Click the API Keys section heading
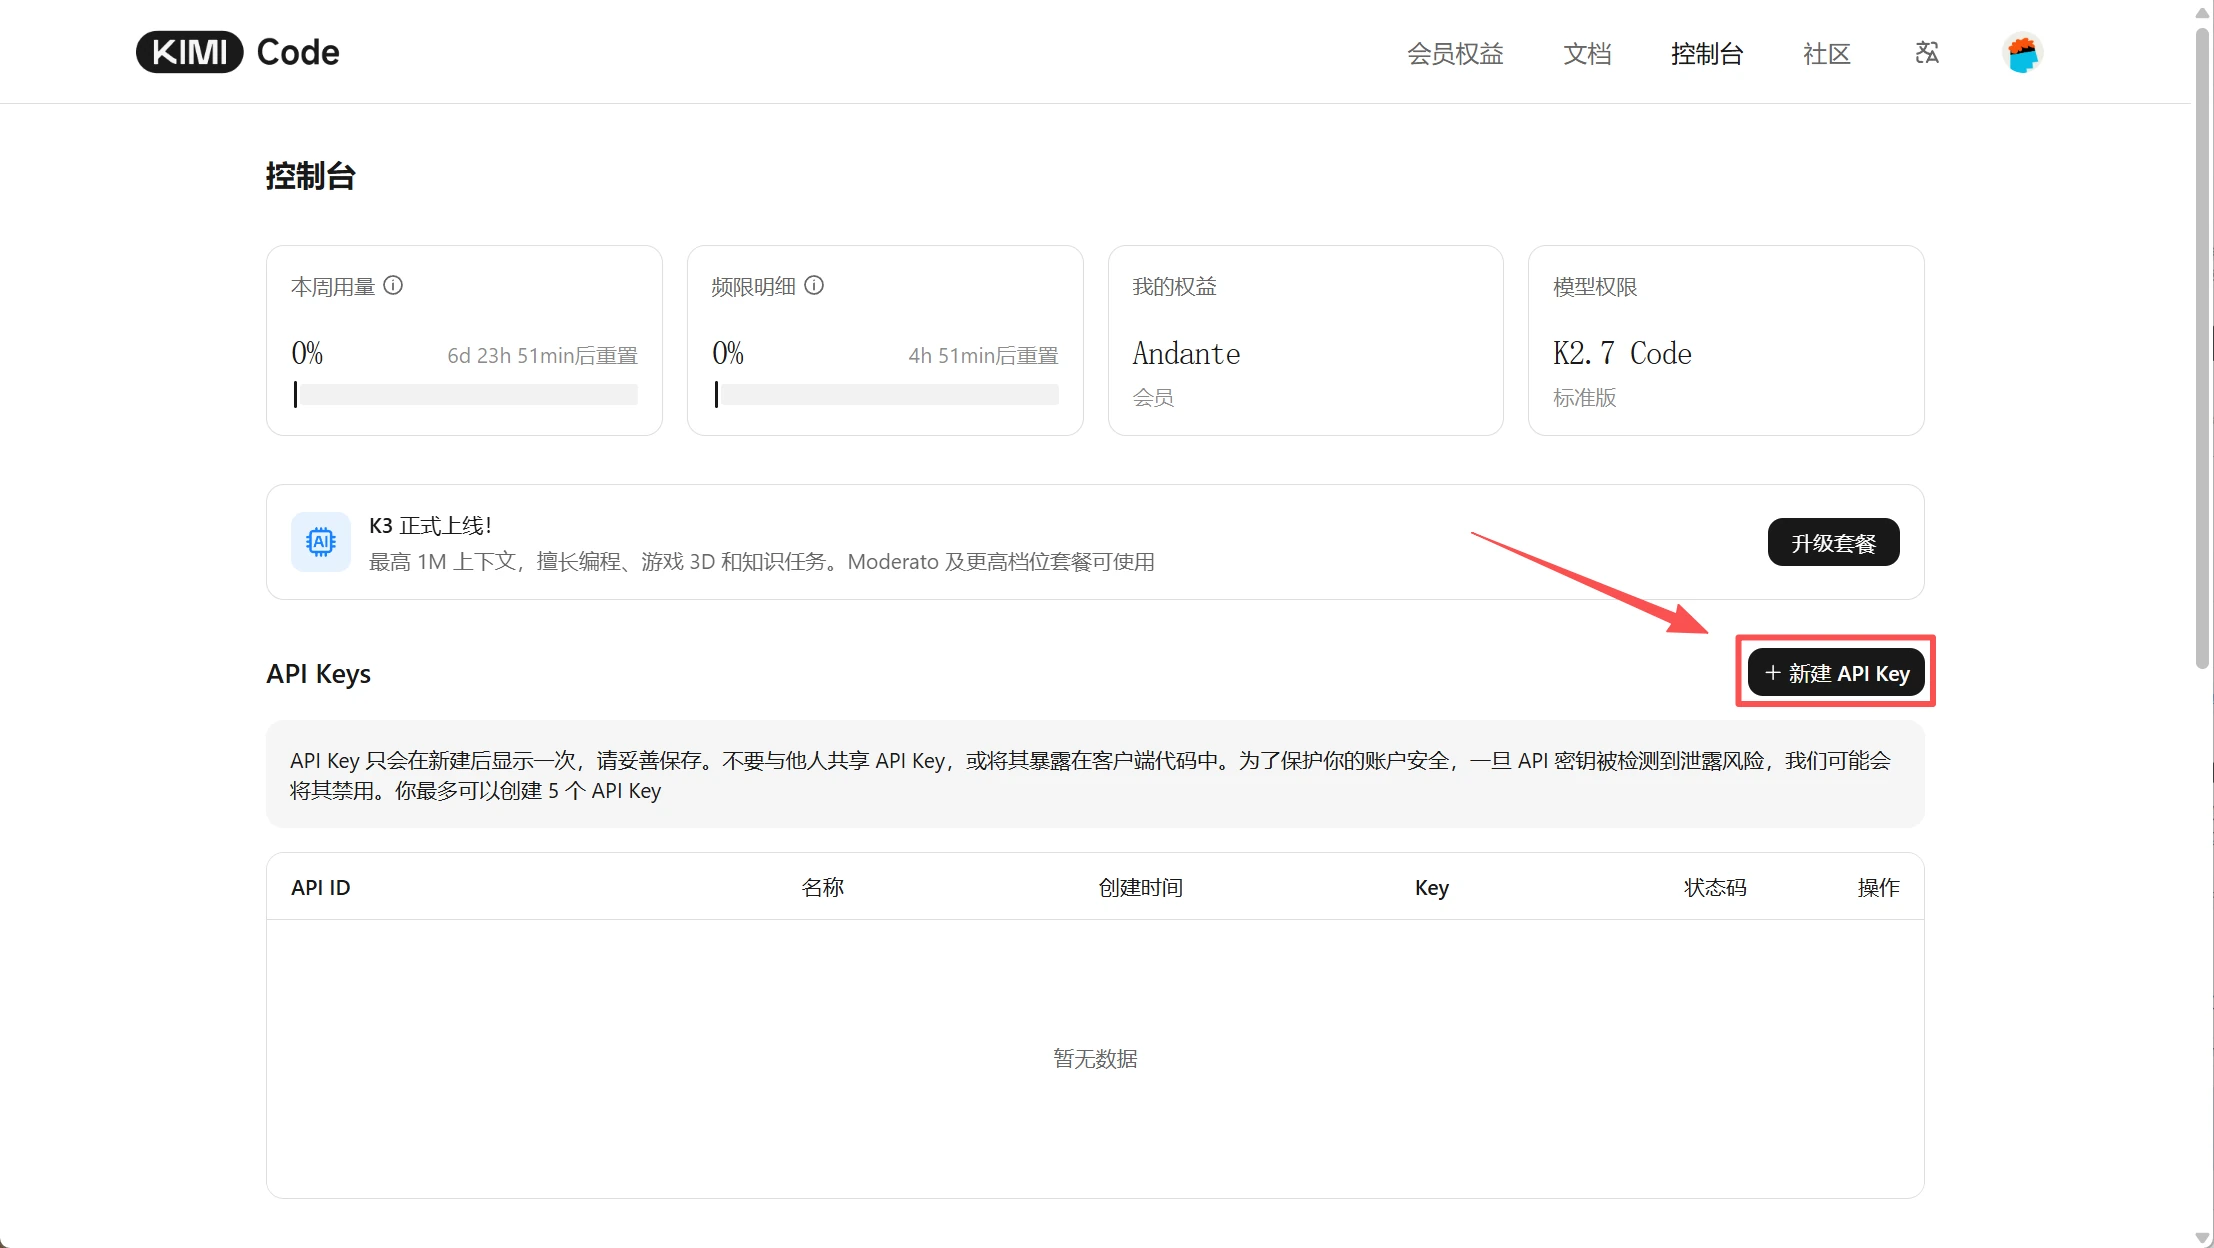The width and height of the screenshot is (2214, 1248). click(x=318, y=674)
